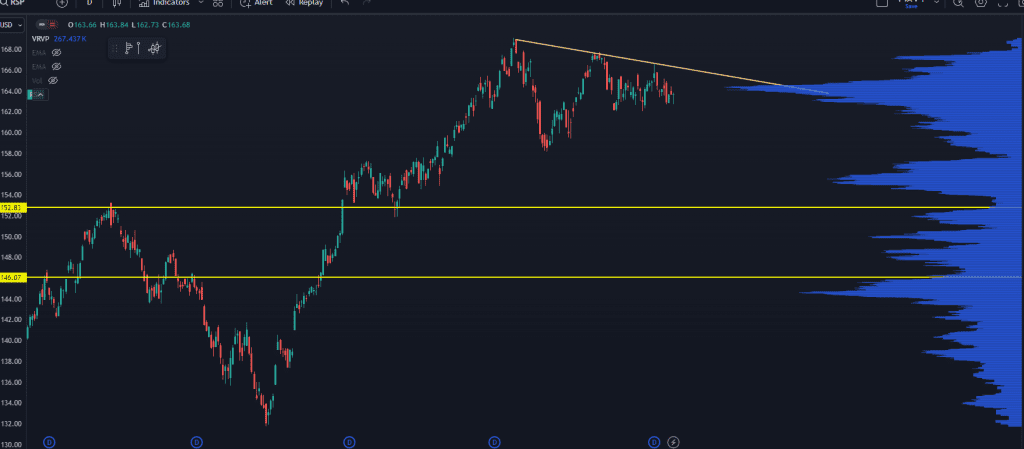Screen dimensions: 1024x449
Task: Click the red lines legend toggle icon
Action: pyautogui.click(x=52, y=25)
